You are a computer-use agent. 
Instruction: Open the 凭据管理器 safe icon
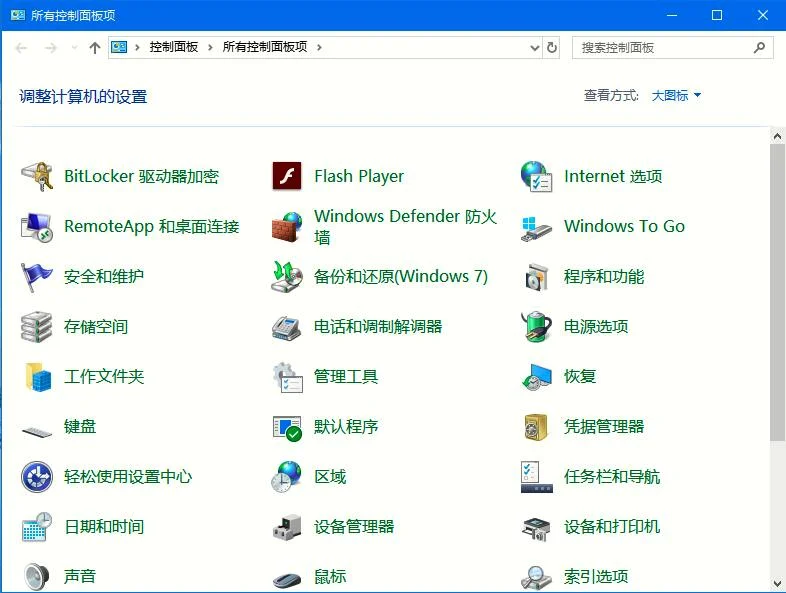coord(537,427)
